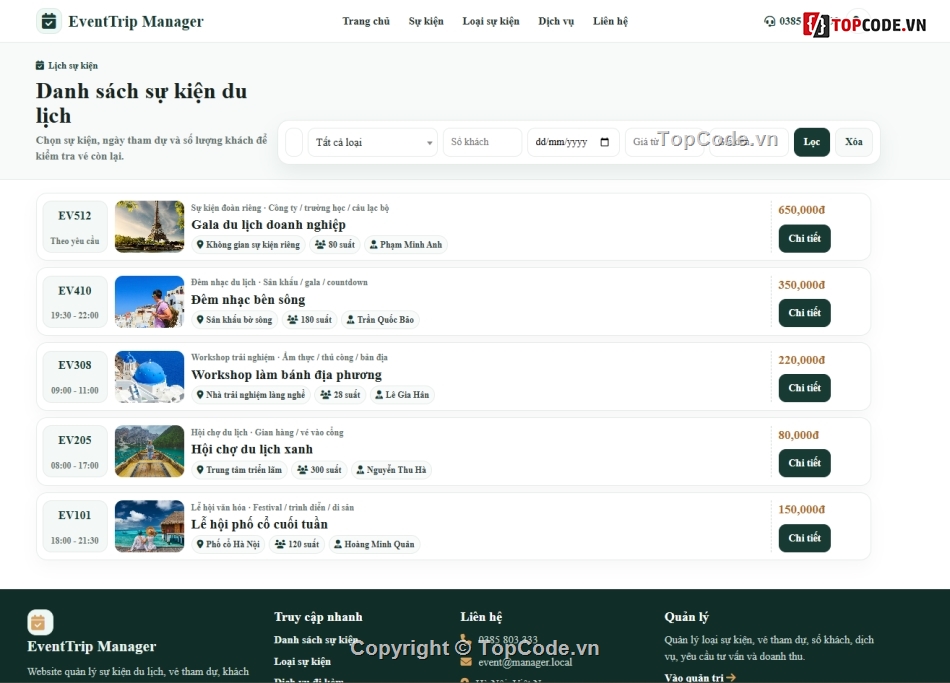The image size is (950, 683).
Task: Click the small empty field before Tất cả loại
Action: tap(294, 142)
